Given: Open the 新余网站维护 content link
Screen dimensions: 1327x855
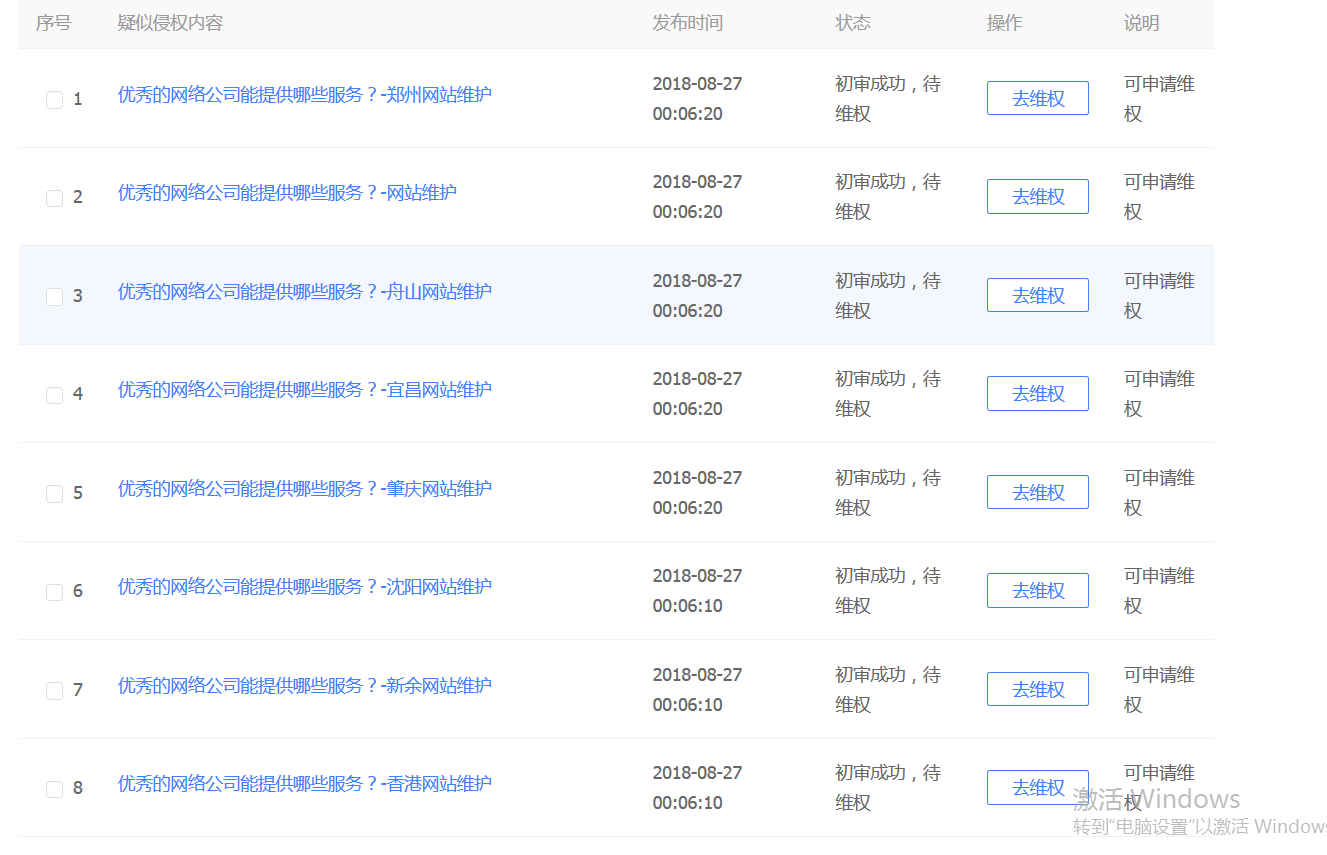Looking at the screenshot, I should [x=304, y=686].
